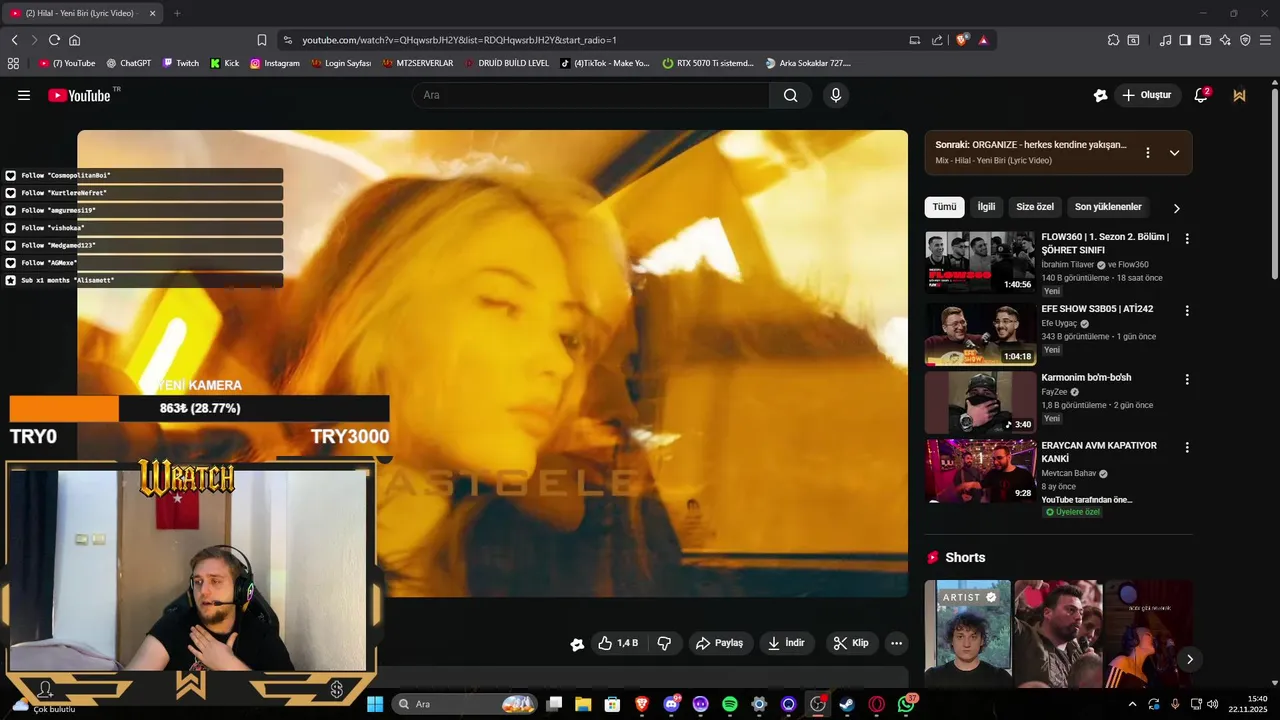Select the Size özel filter chip
This screenshot has height=720, width=1280.
click(x=1035, y=207)
